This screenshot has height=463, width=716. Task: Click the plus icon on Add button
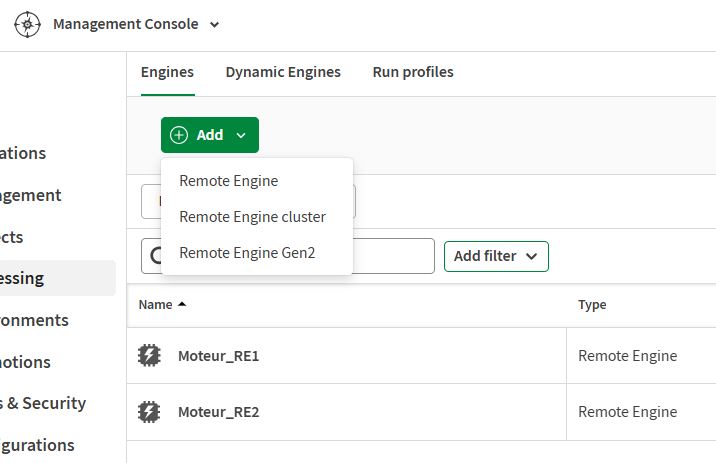click(x=179, y=135)
